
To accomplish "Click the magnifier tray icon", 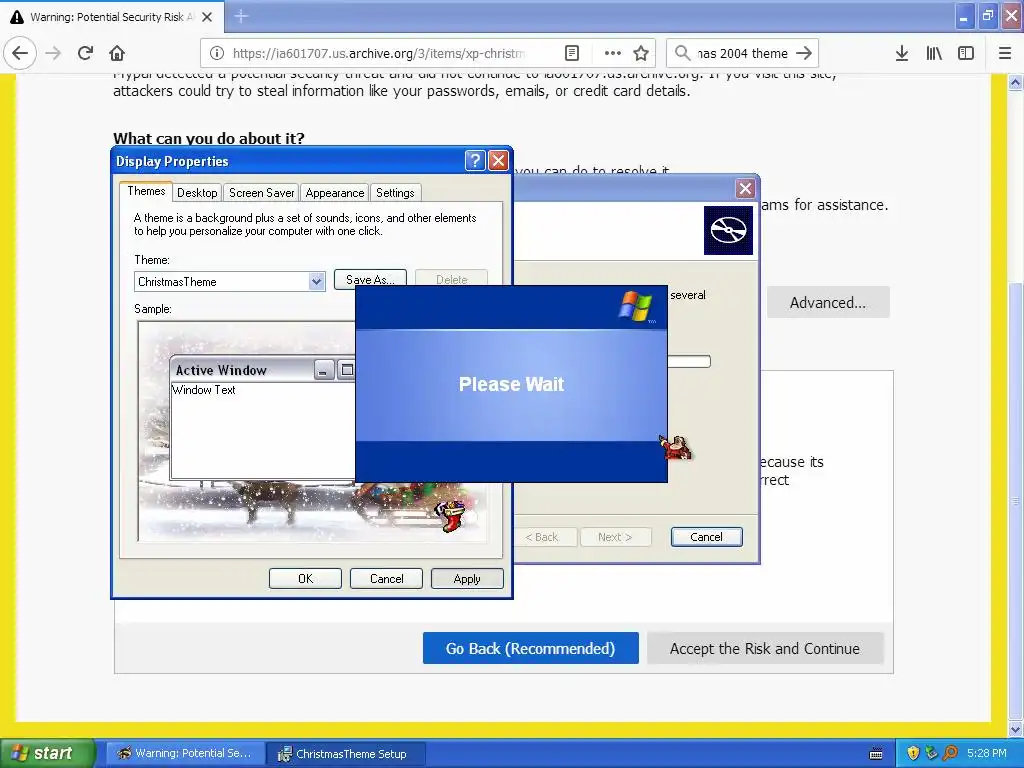I will 950,753.
